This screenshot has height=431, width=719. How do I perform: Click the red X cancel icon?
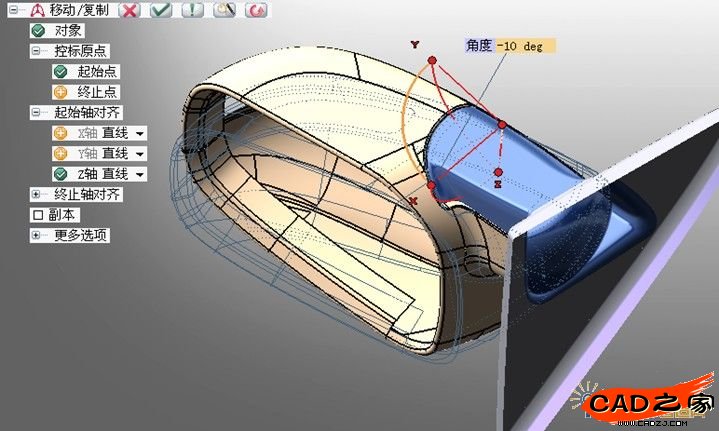tap(129, 10)
